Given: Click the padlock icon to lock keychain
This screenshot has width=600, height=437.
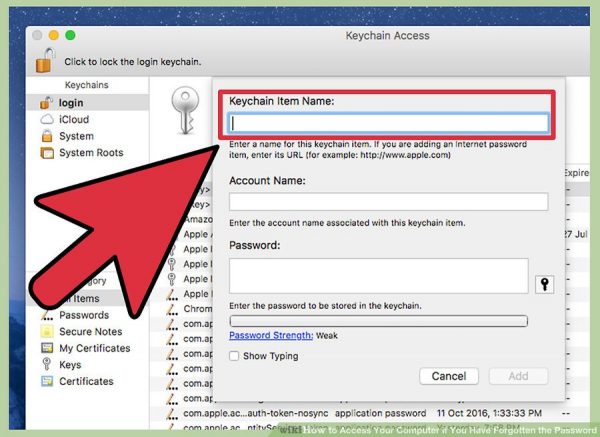Looking at the screenshot, I should point(46,60).
